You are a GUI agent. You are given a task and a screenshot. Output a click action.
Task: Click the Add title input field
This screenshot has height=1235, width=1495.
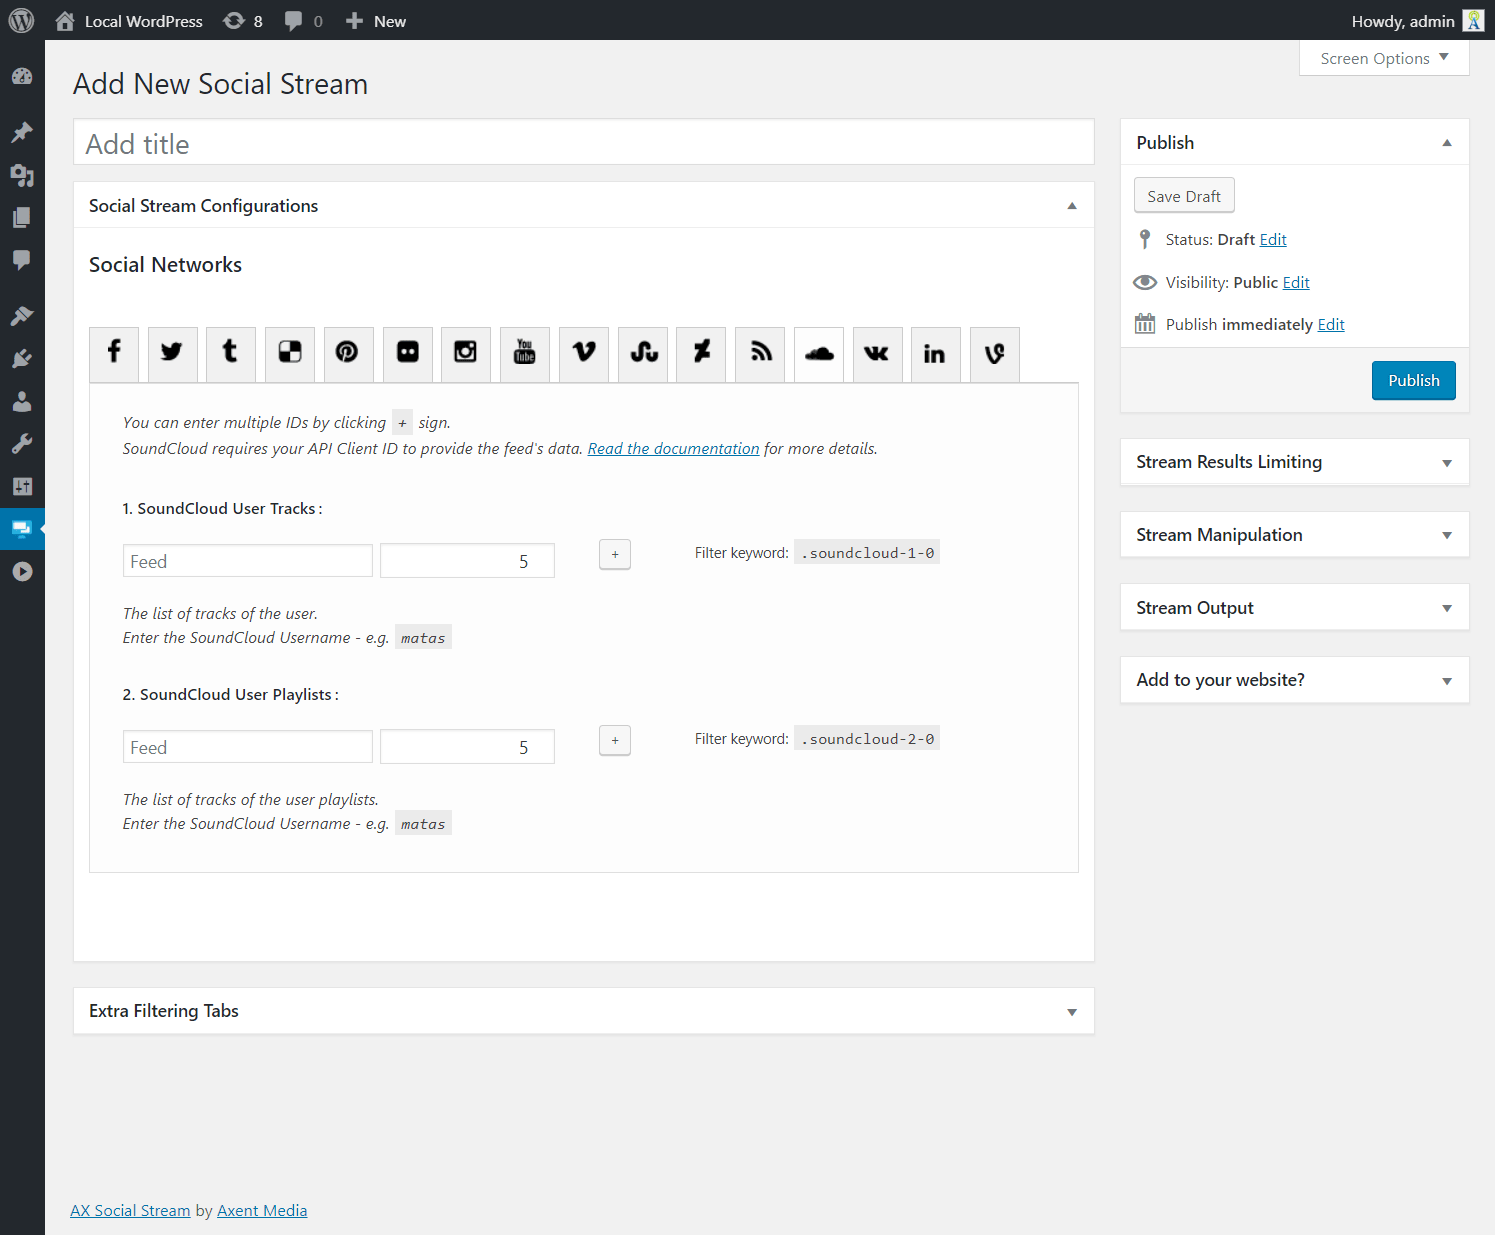click(583, 144)
